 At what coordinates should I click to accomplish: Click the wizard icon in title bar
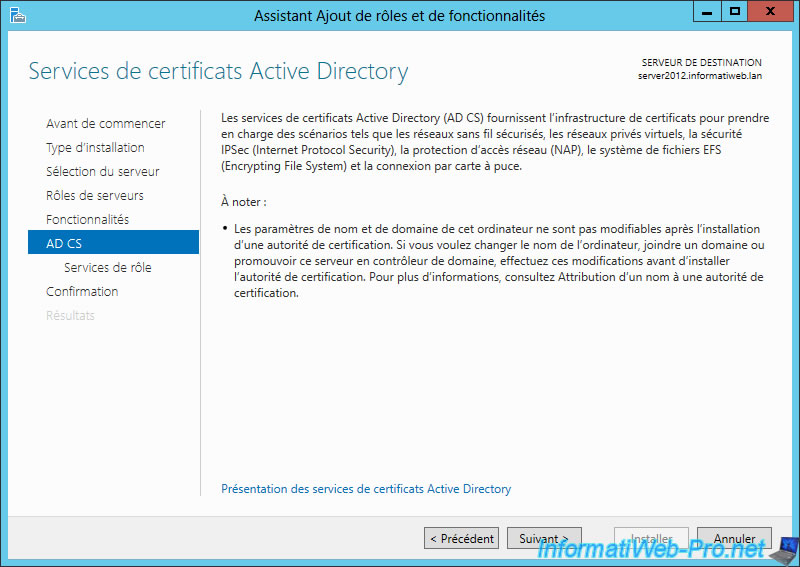[17, 15]
